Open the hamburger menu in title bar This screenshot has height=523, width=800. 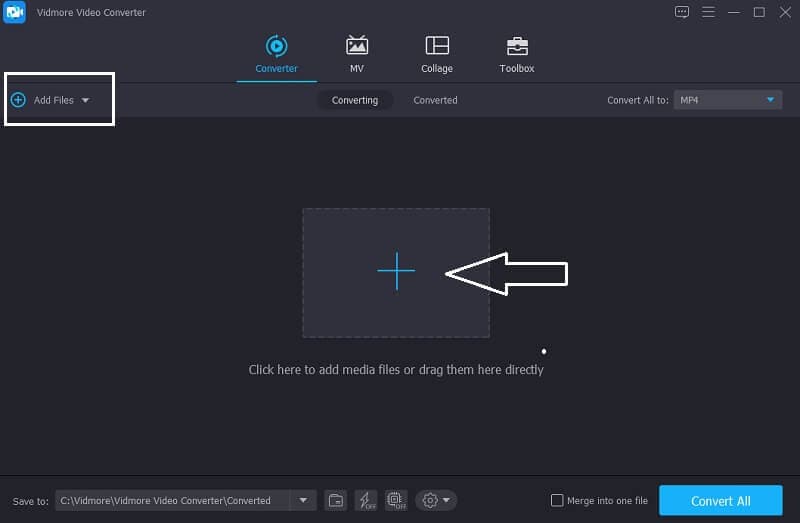708,12
